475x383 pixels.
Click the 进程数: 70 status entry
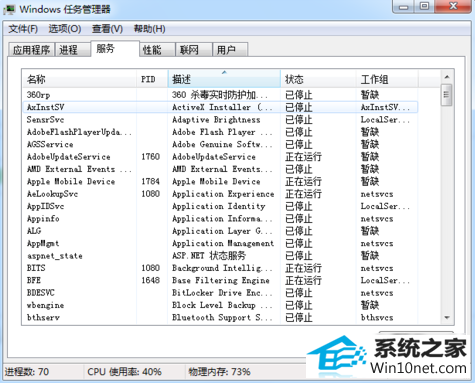click(27, 372)
